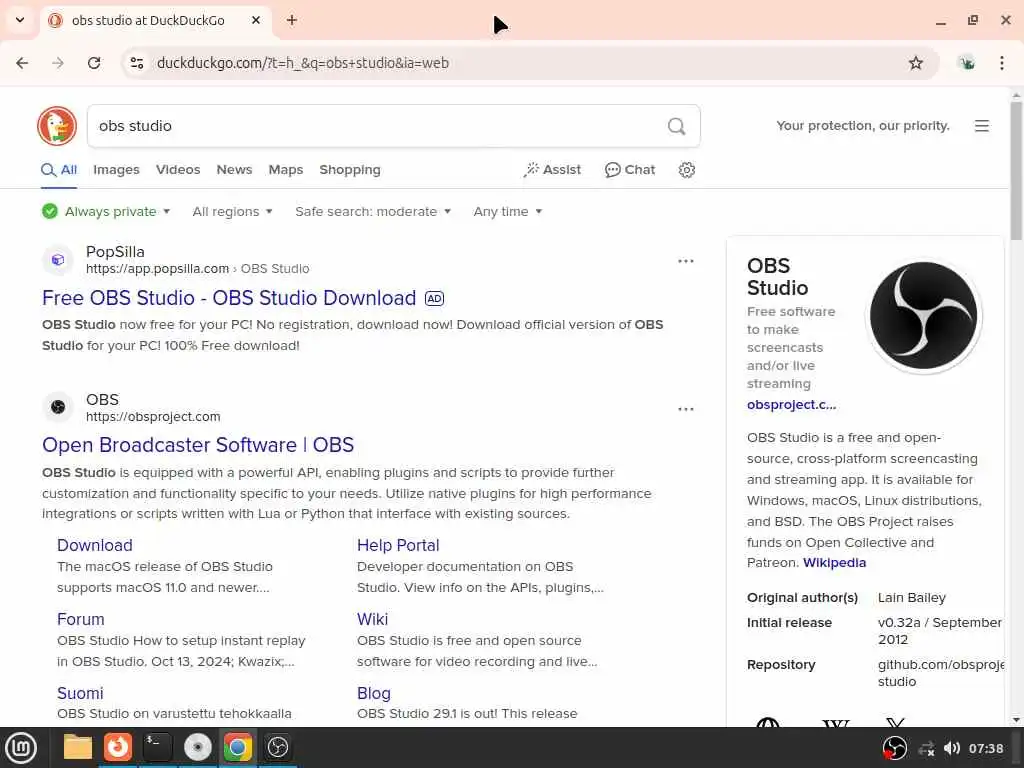
Task: Open Open Broadcaster Software | OBS result
Action: (x=198, y=445)
